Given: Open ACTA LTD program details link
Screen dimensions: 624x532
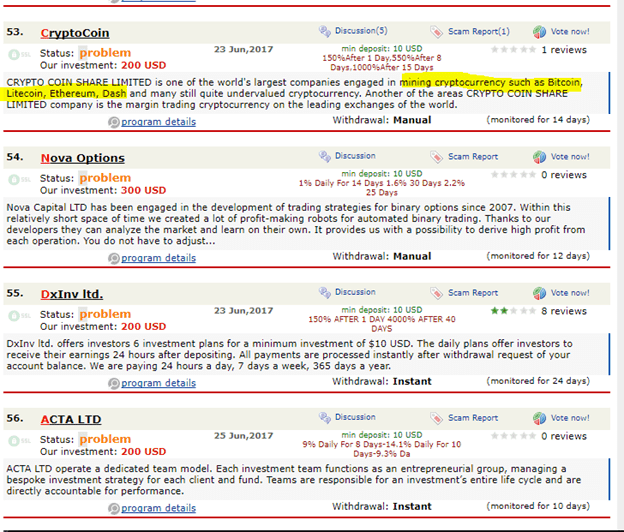Looking at the screenshot, I should tap(158, 508).
